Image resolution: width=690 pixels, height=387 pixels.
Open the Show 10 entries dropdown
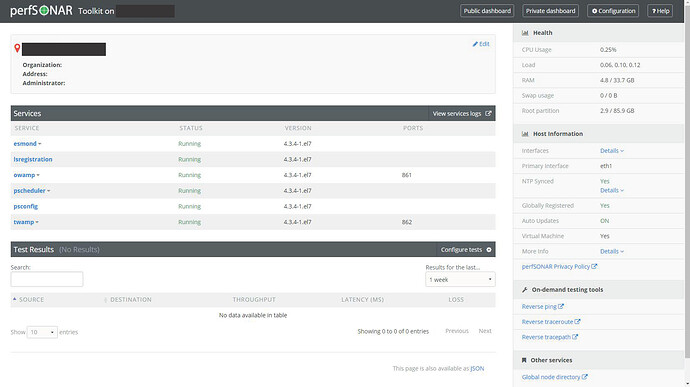42,332
